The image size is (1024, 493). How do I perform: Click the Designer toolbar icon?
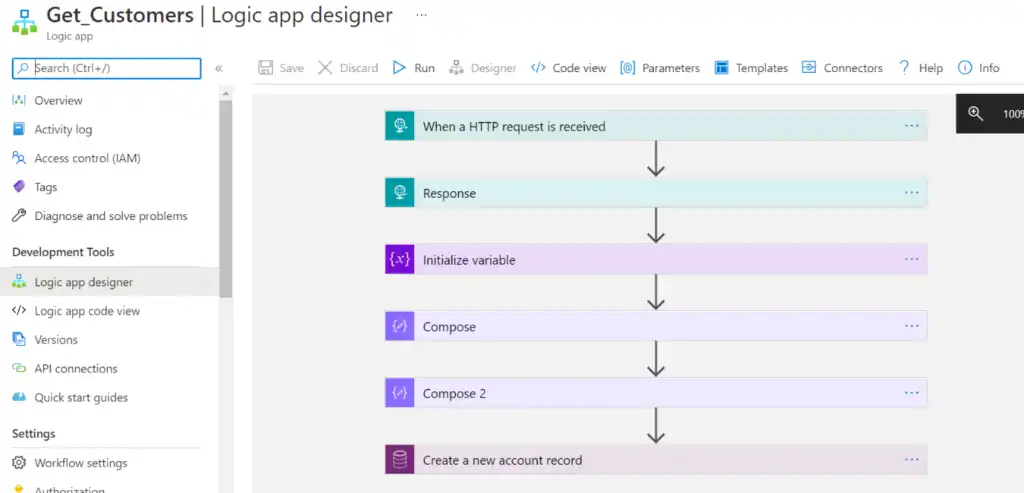(456, 68)
